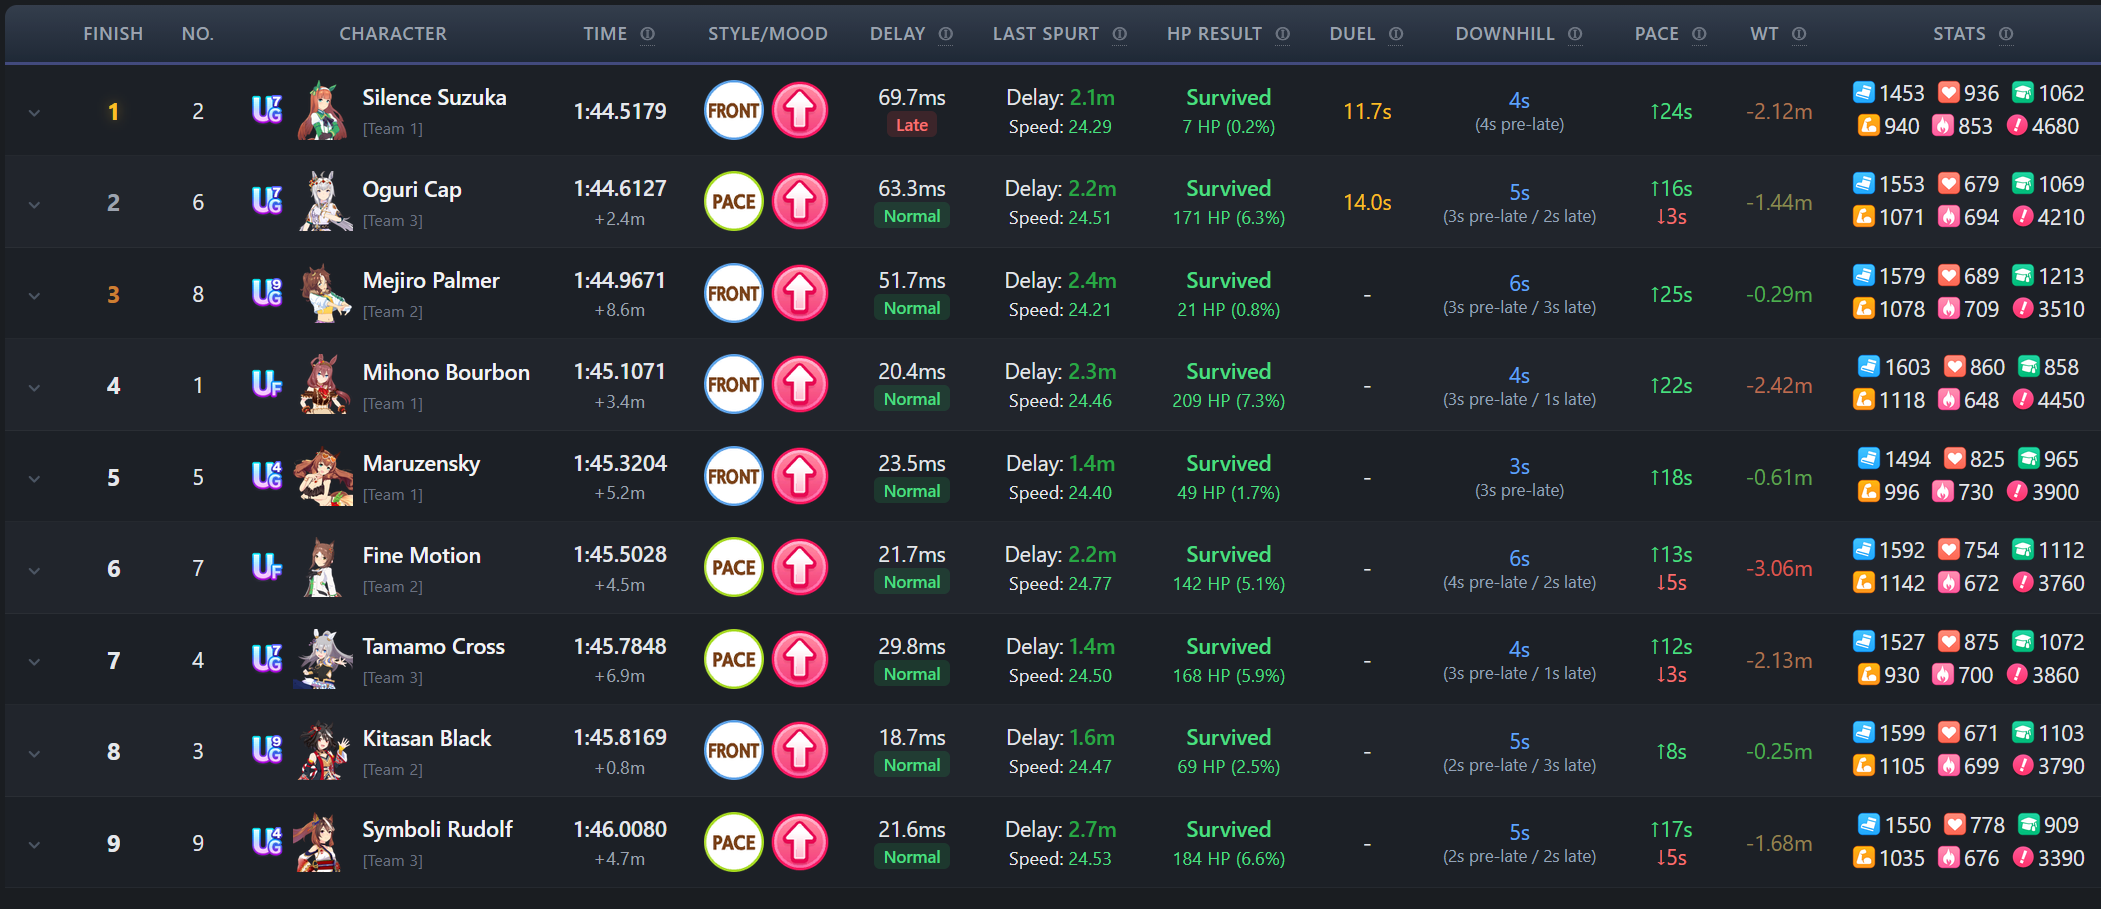The width and height of the screenshot is (2101, 909).
Task: Click Tamamo Cross's character portrait
Action: point(324,659)
